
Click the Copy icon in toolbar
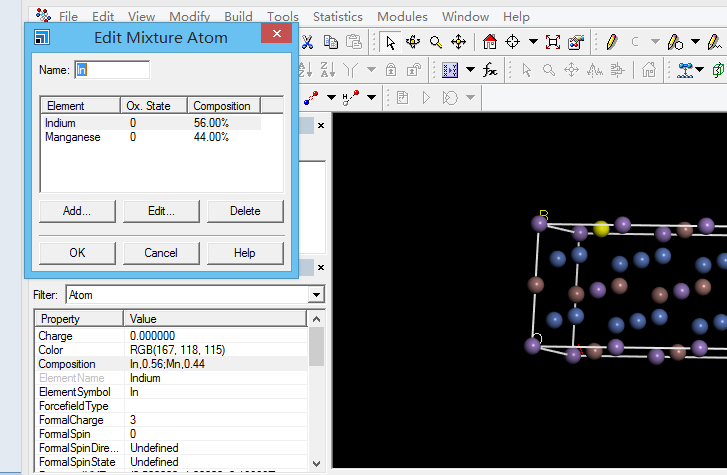[331, 42]
